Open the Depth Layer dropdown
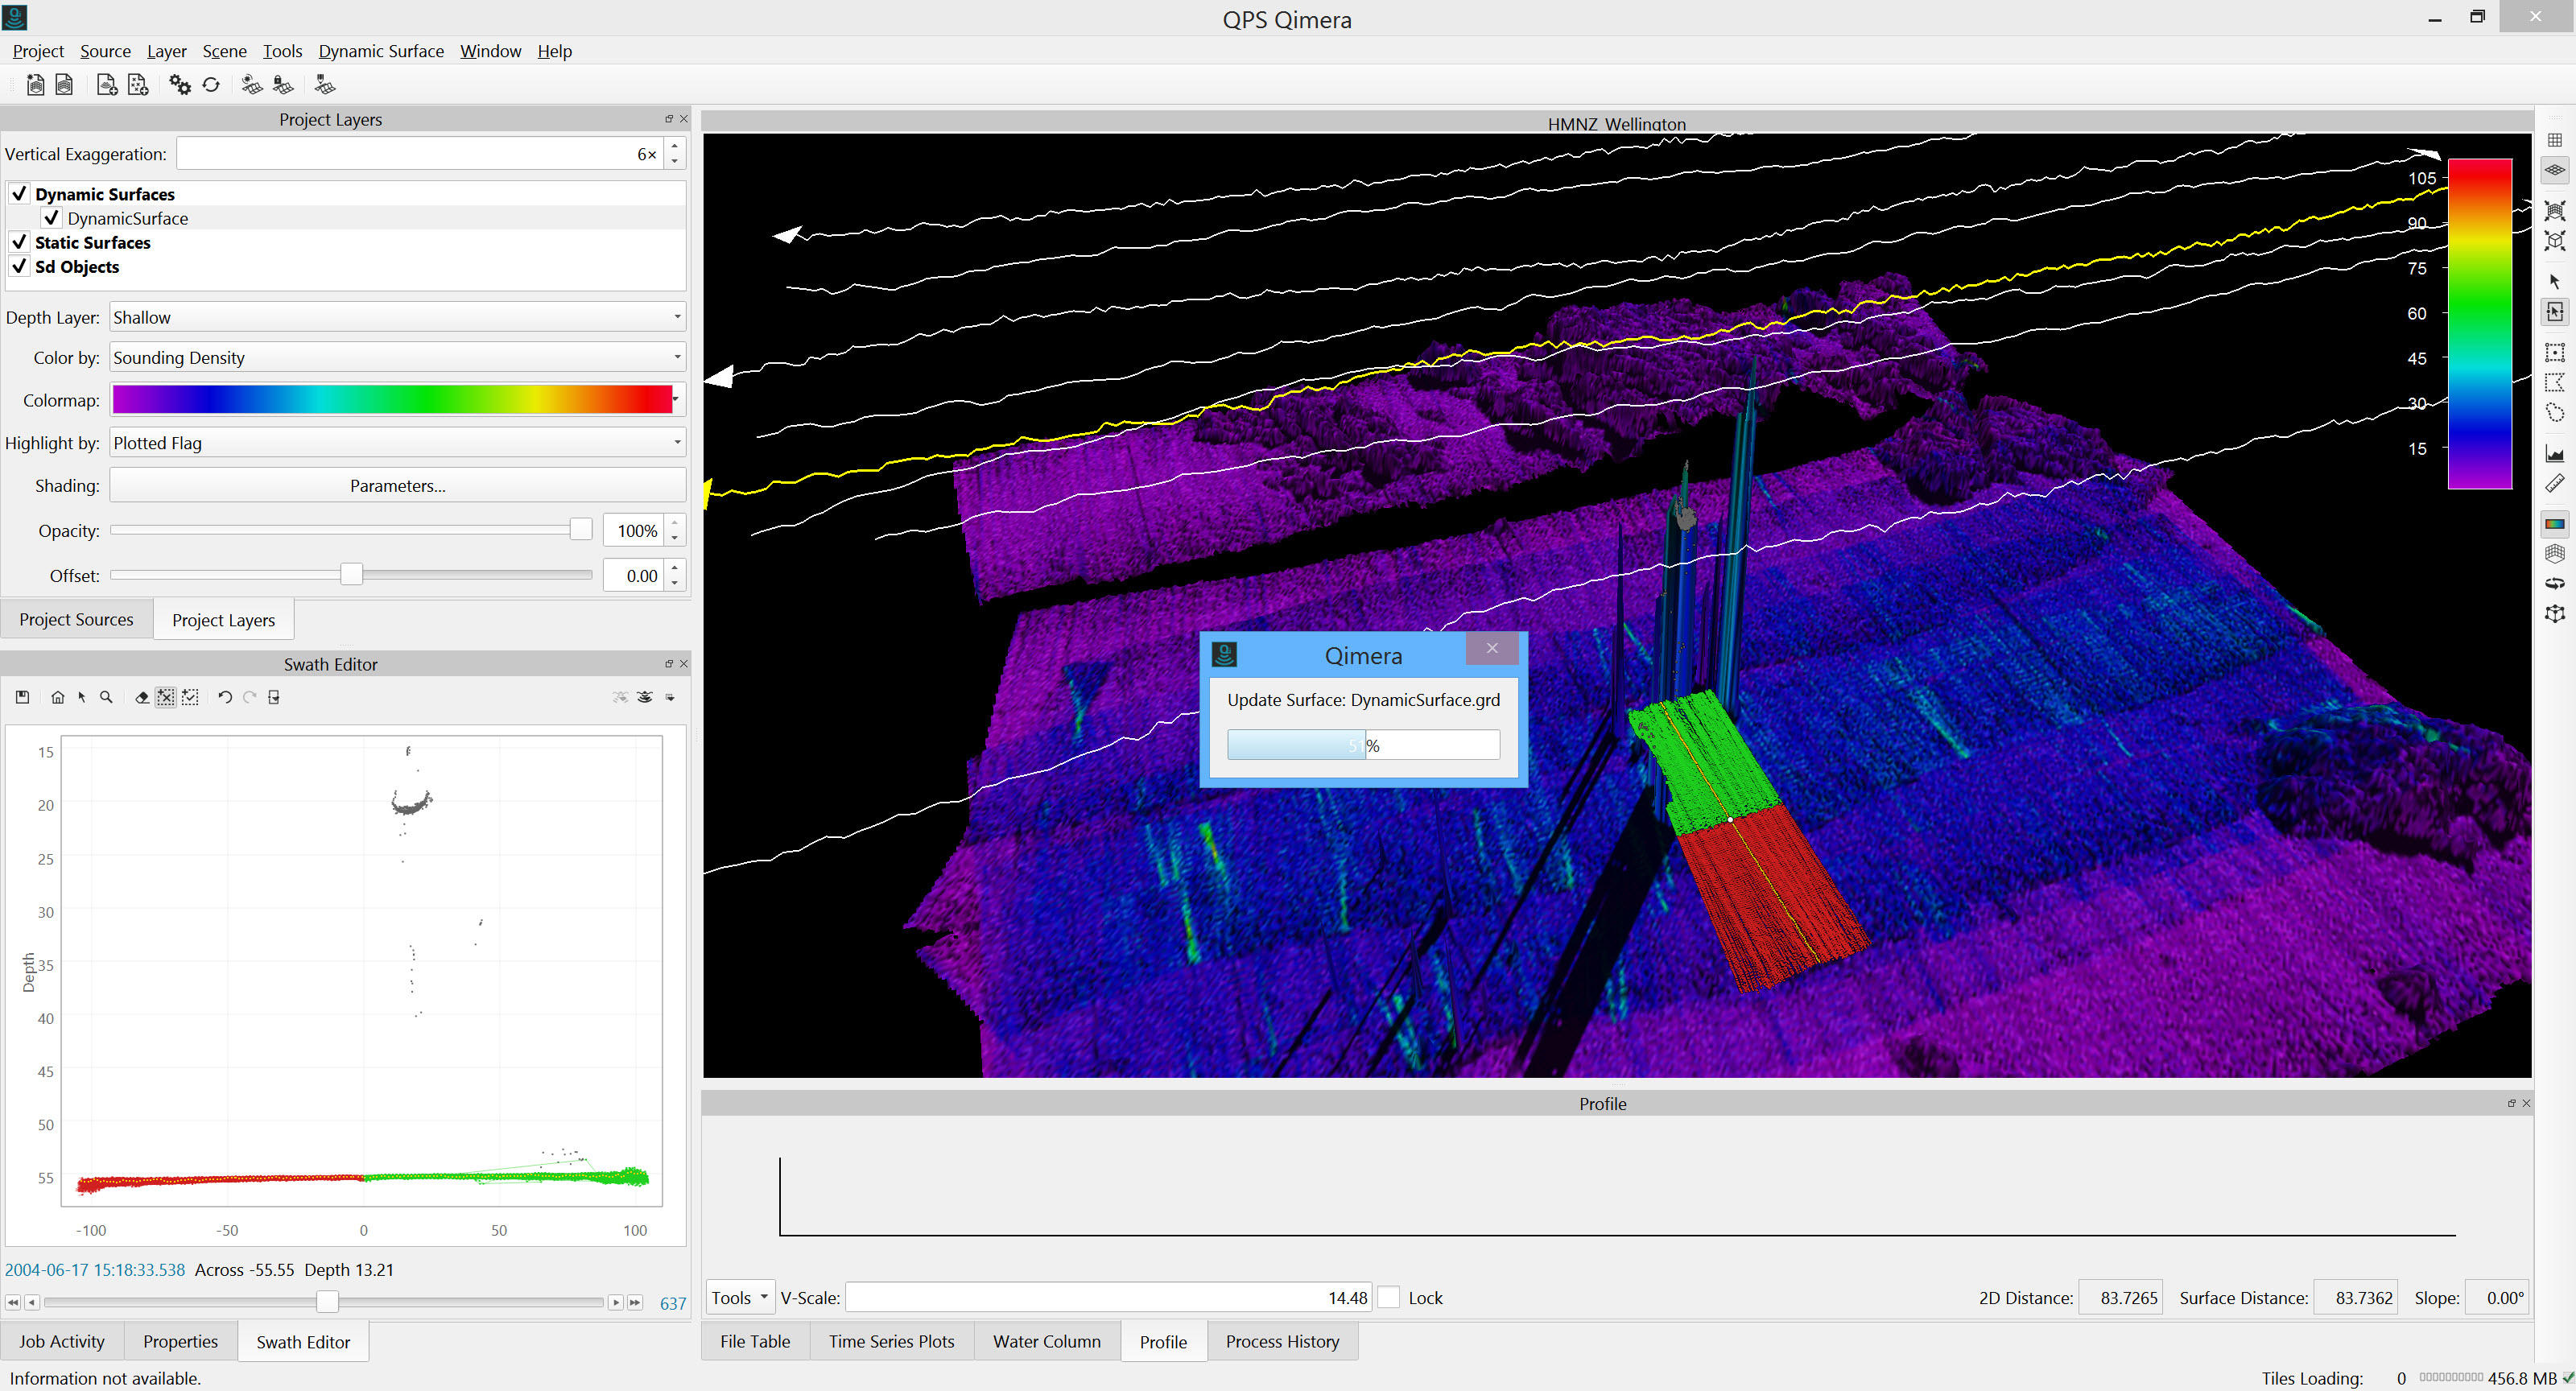 (397, 317)
